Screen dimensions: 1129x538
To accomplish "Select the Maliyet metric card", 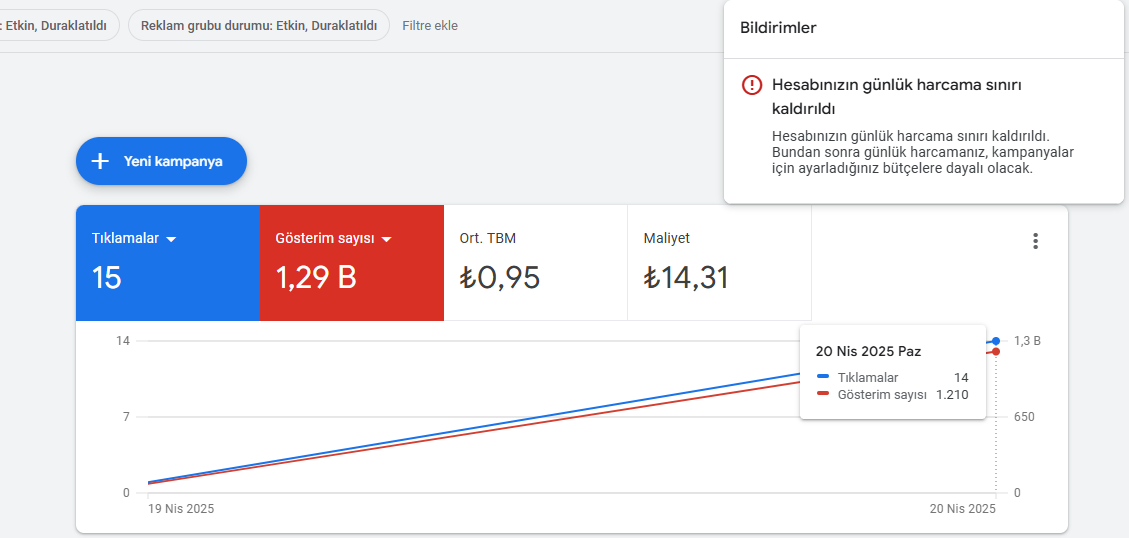I will [719, 263].
